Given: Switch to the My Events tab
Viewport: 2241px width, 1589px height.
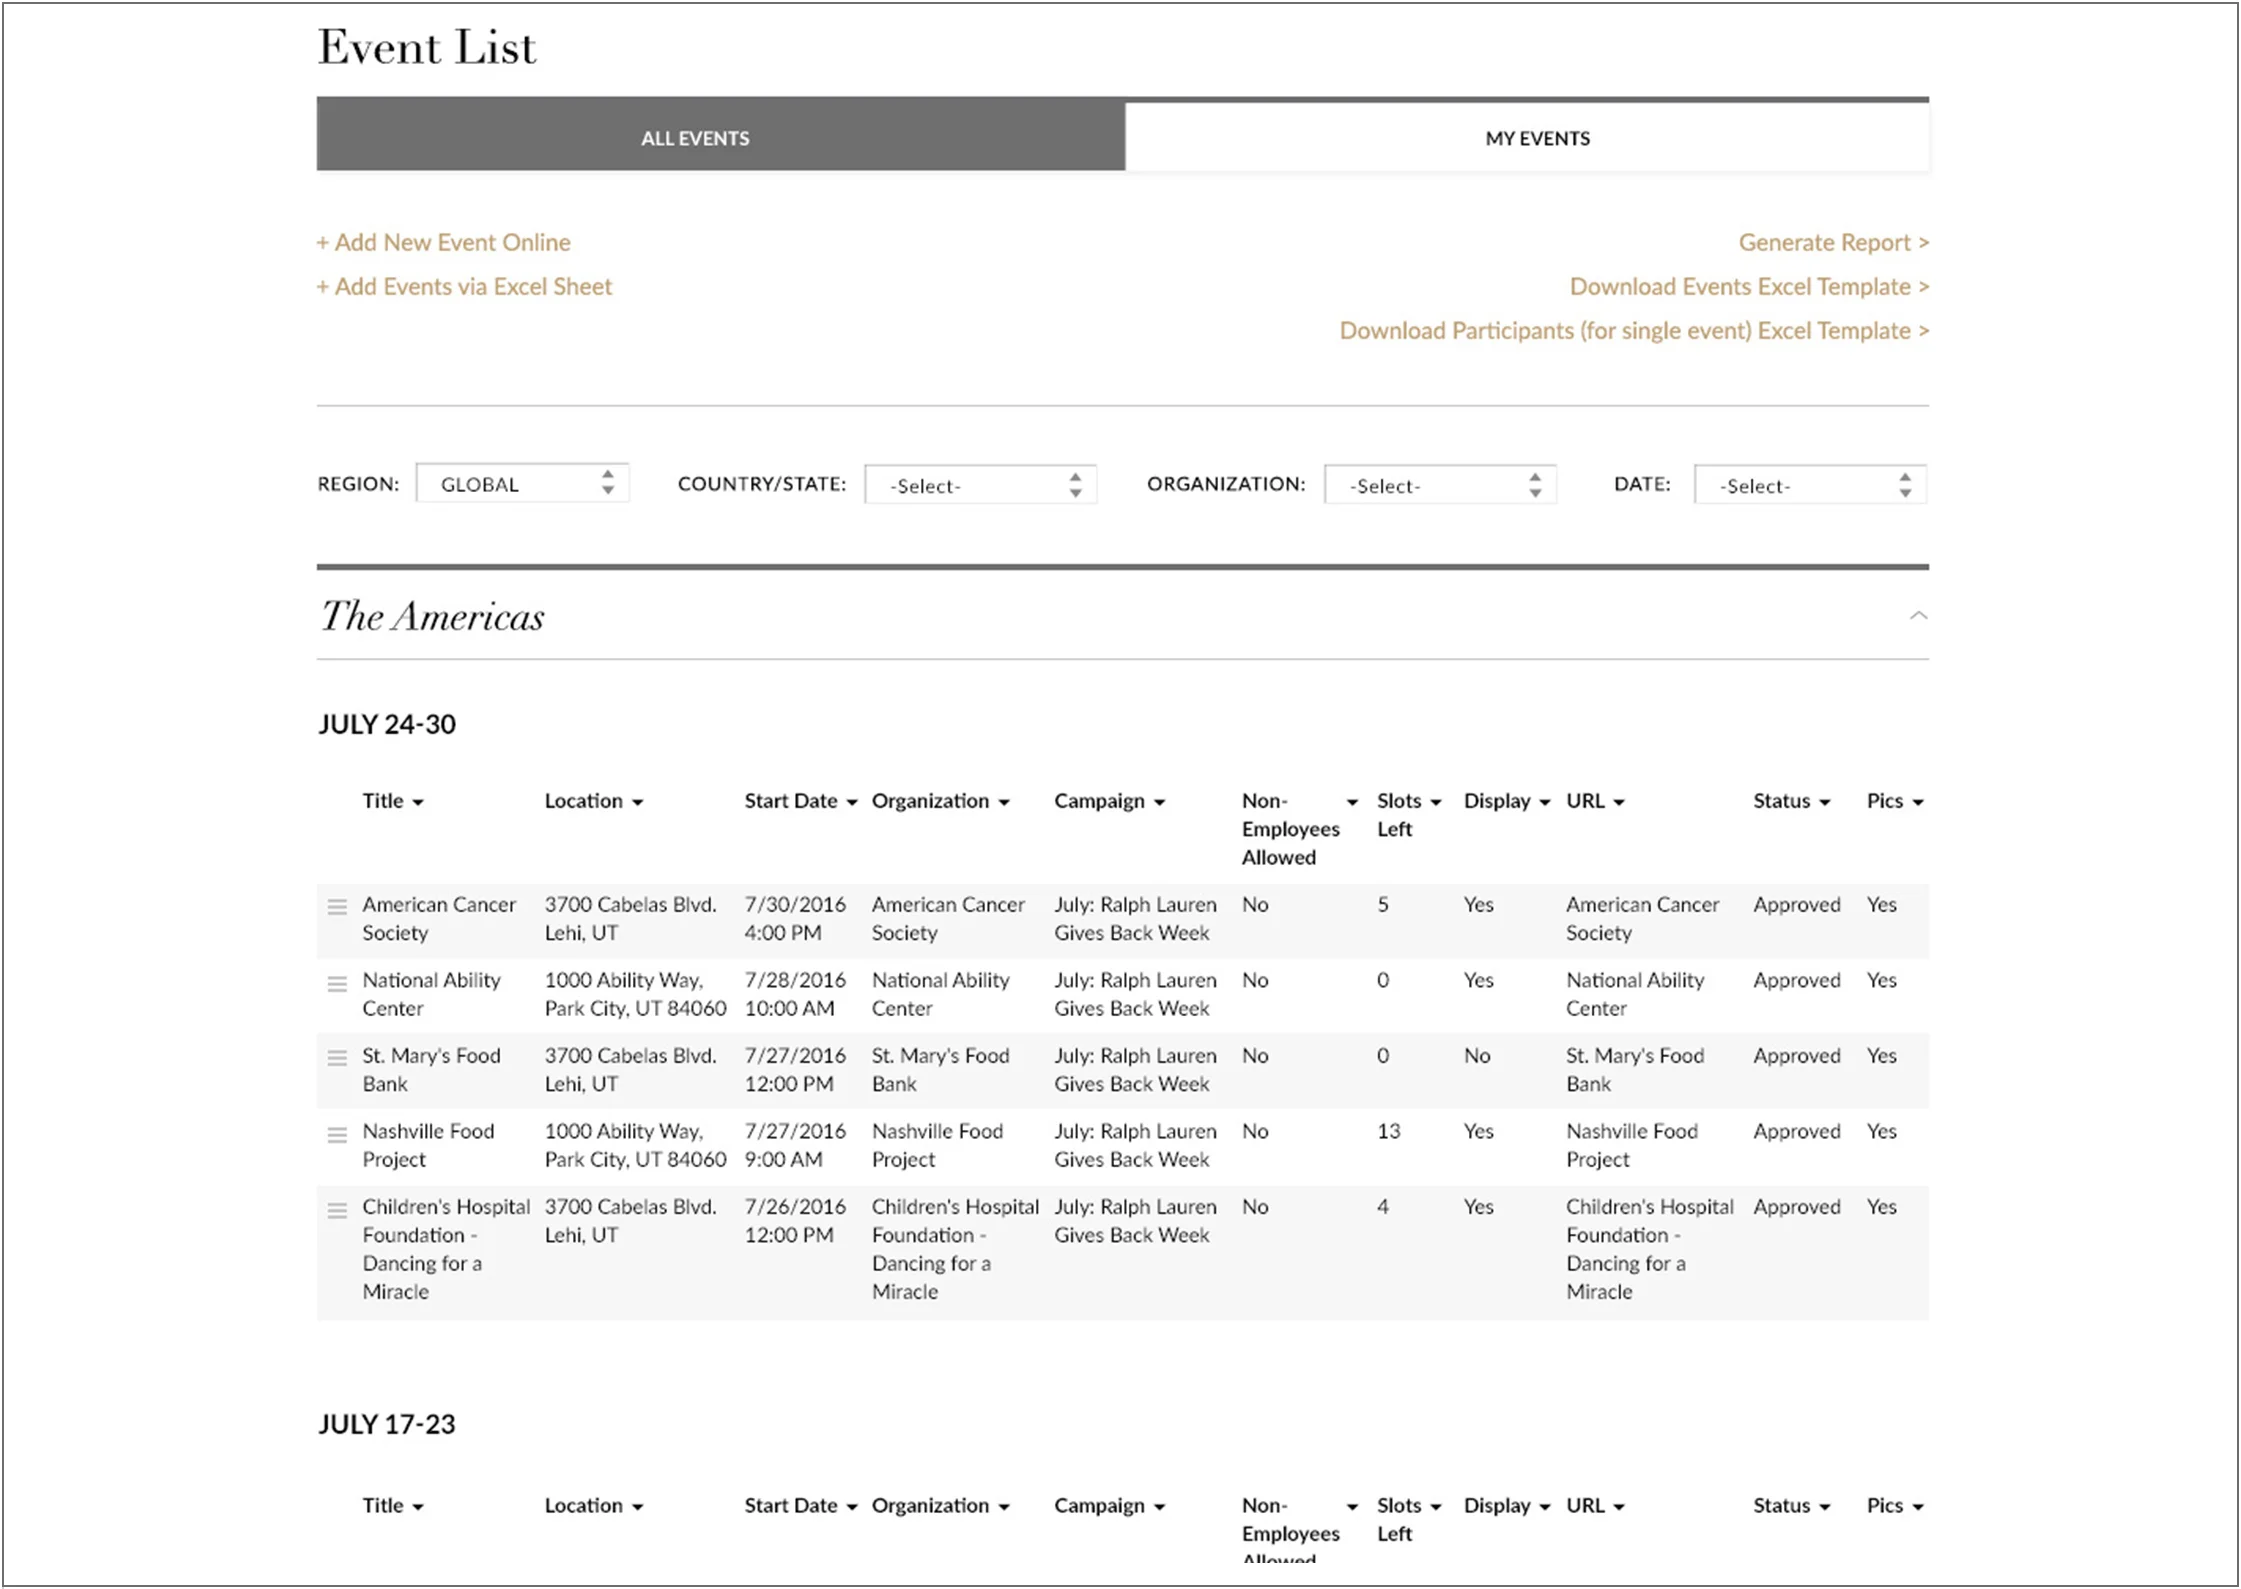Looking at the screenshot, I should [1536, 139].
